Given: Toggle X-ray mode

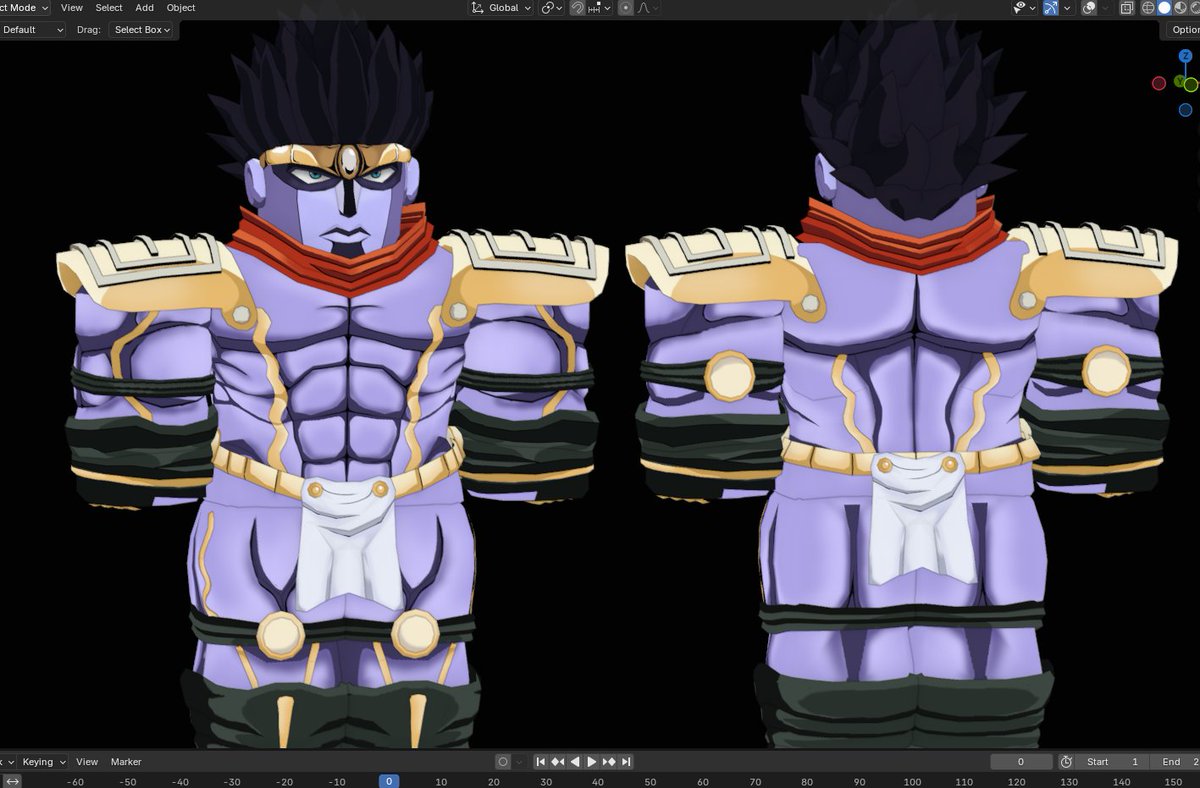Looking at the screenshot, I should (x=1127, y=8).
